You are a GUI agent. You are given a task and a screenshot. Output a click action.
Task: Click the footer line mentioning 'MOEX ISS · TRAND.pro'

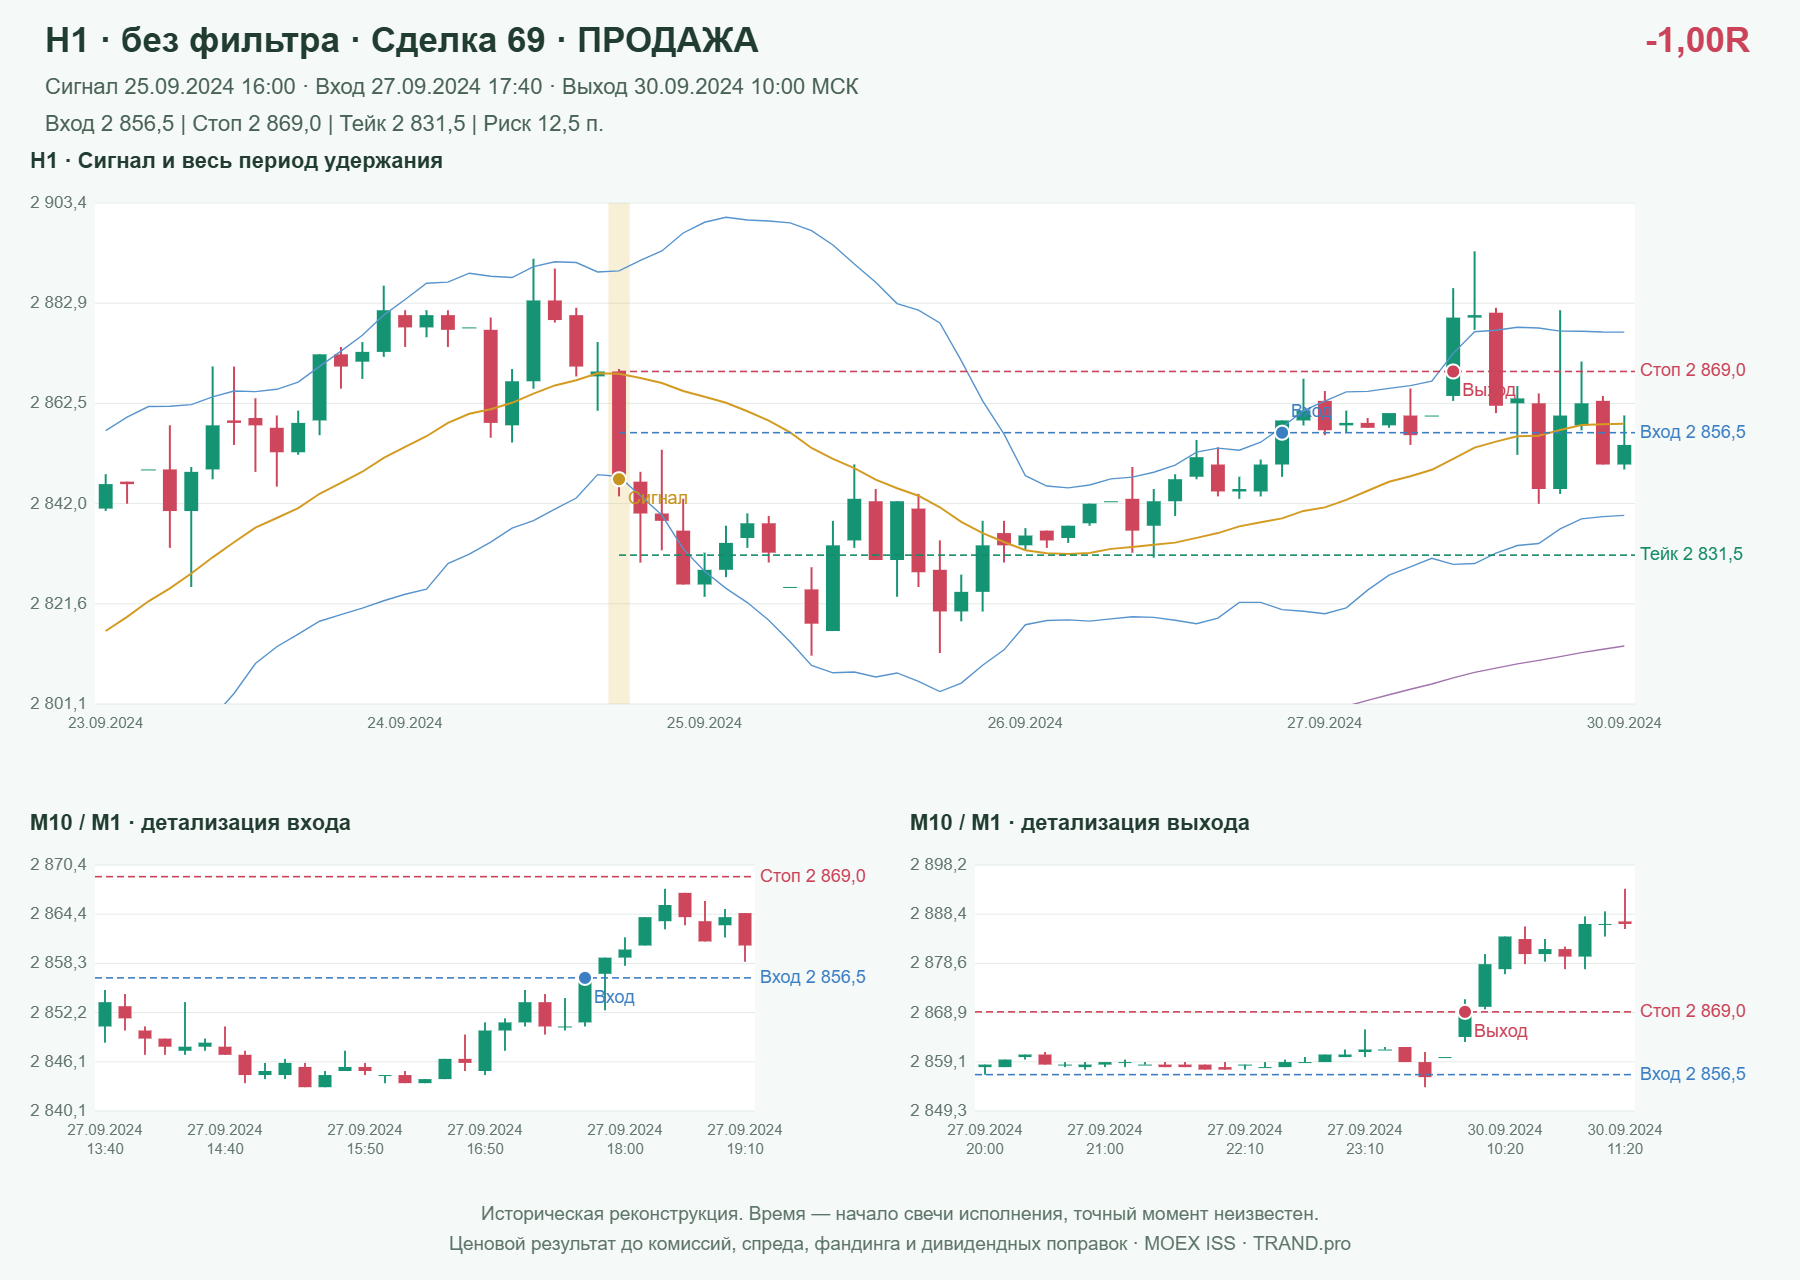coord(900,1244)
